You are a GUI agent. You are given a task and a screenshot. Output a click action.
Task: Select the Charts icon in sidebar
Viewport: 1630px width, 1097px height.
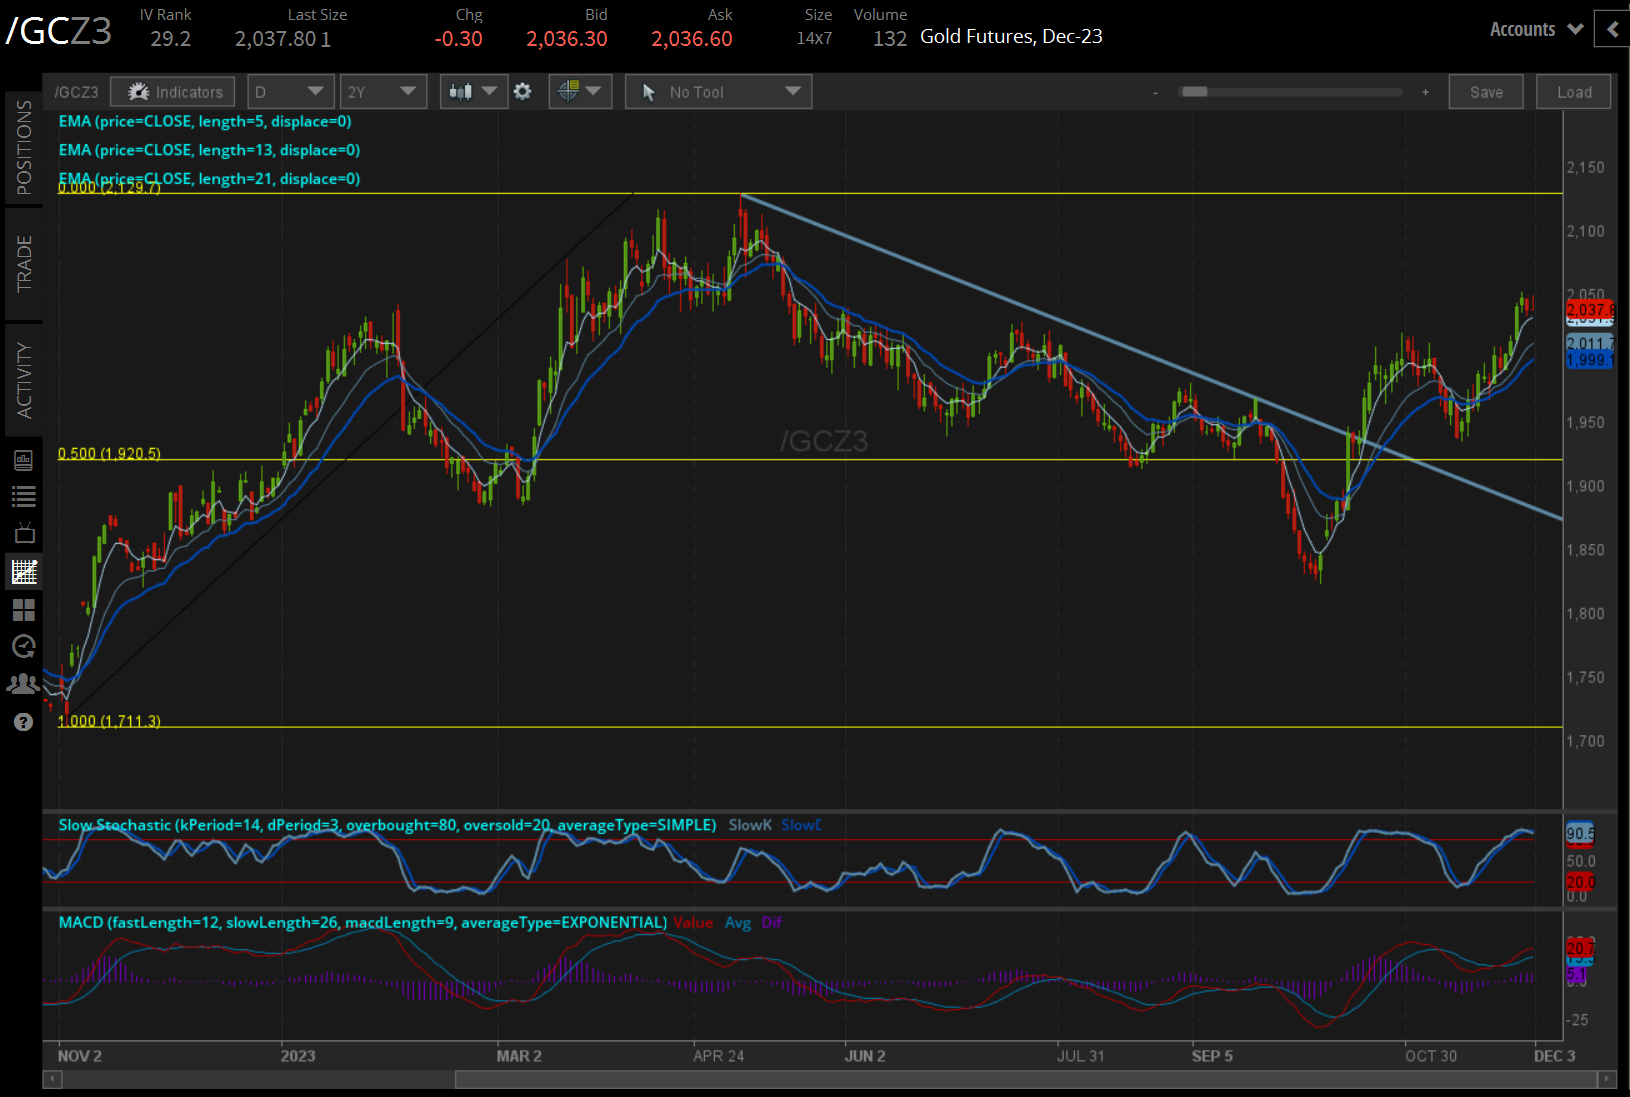pyautogui.click(x=23, y=572)
